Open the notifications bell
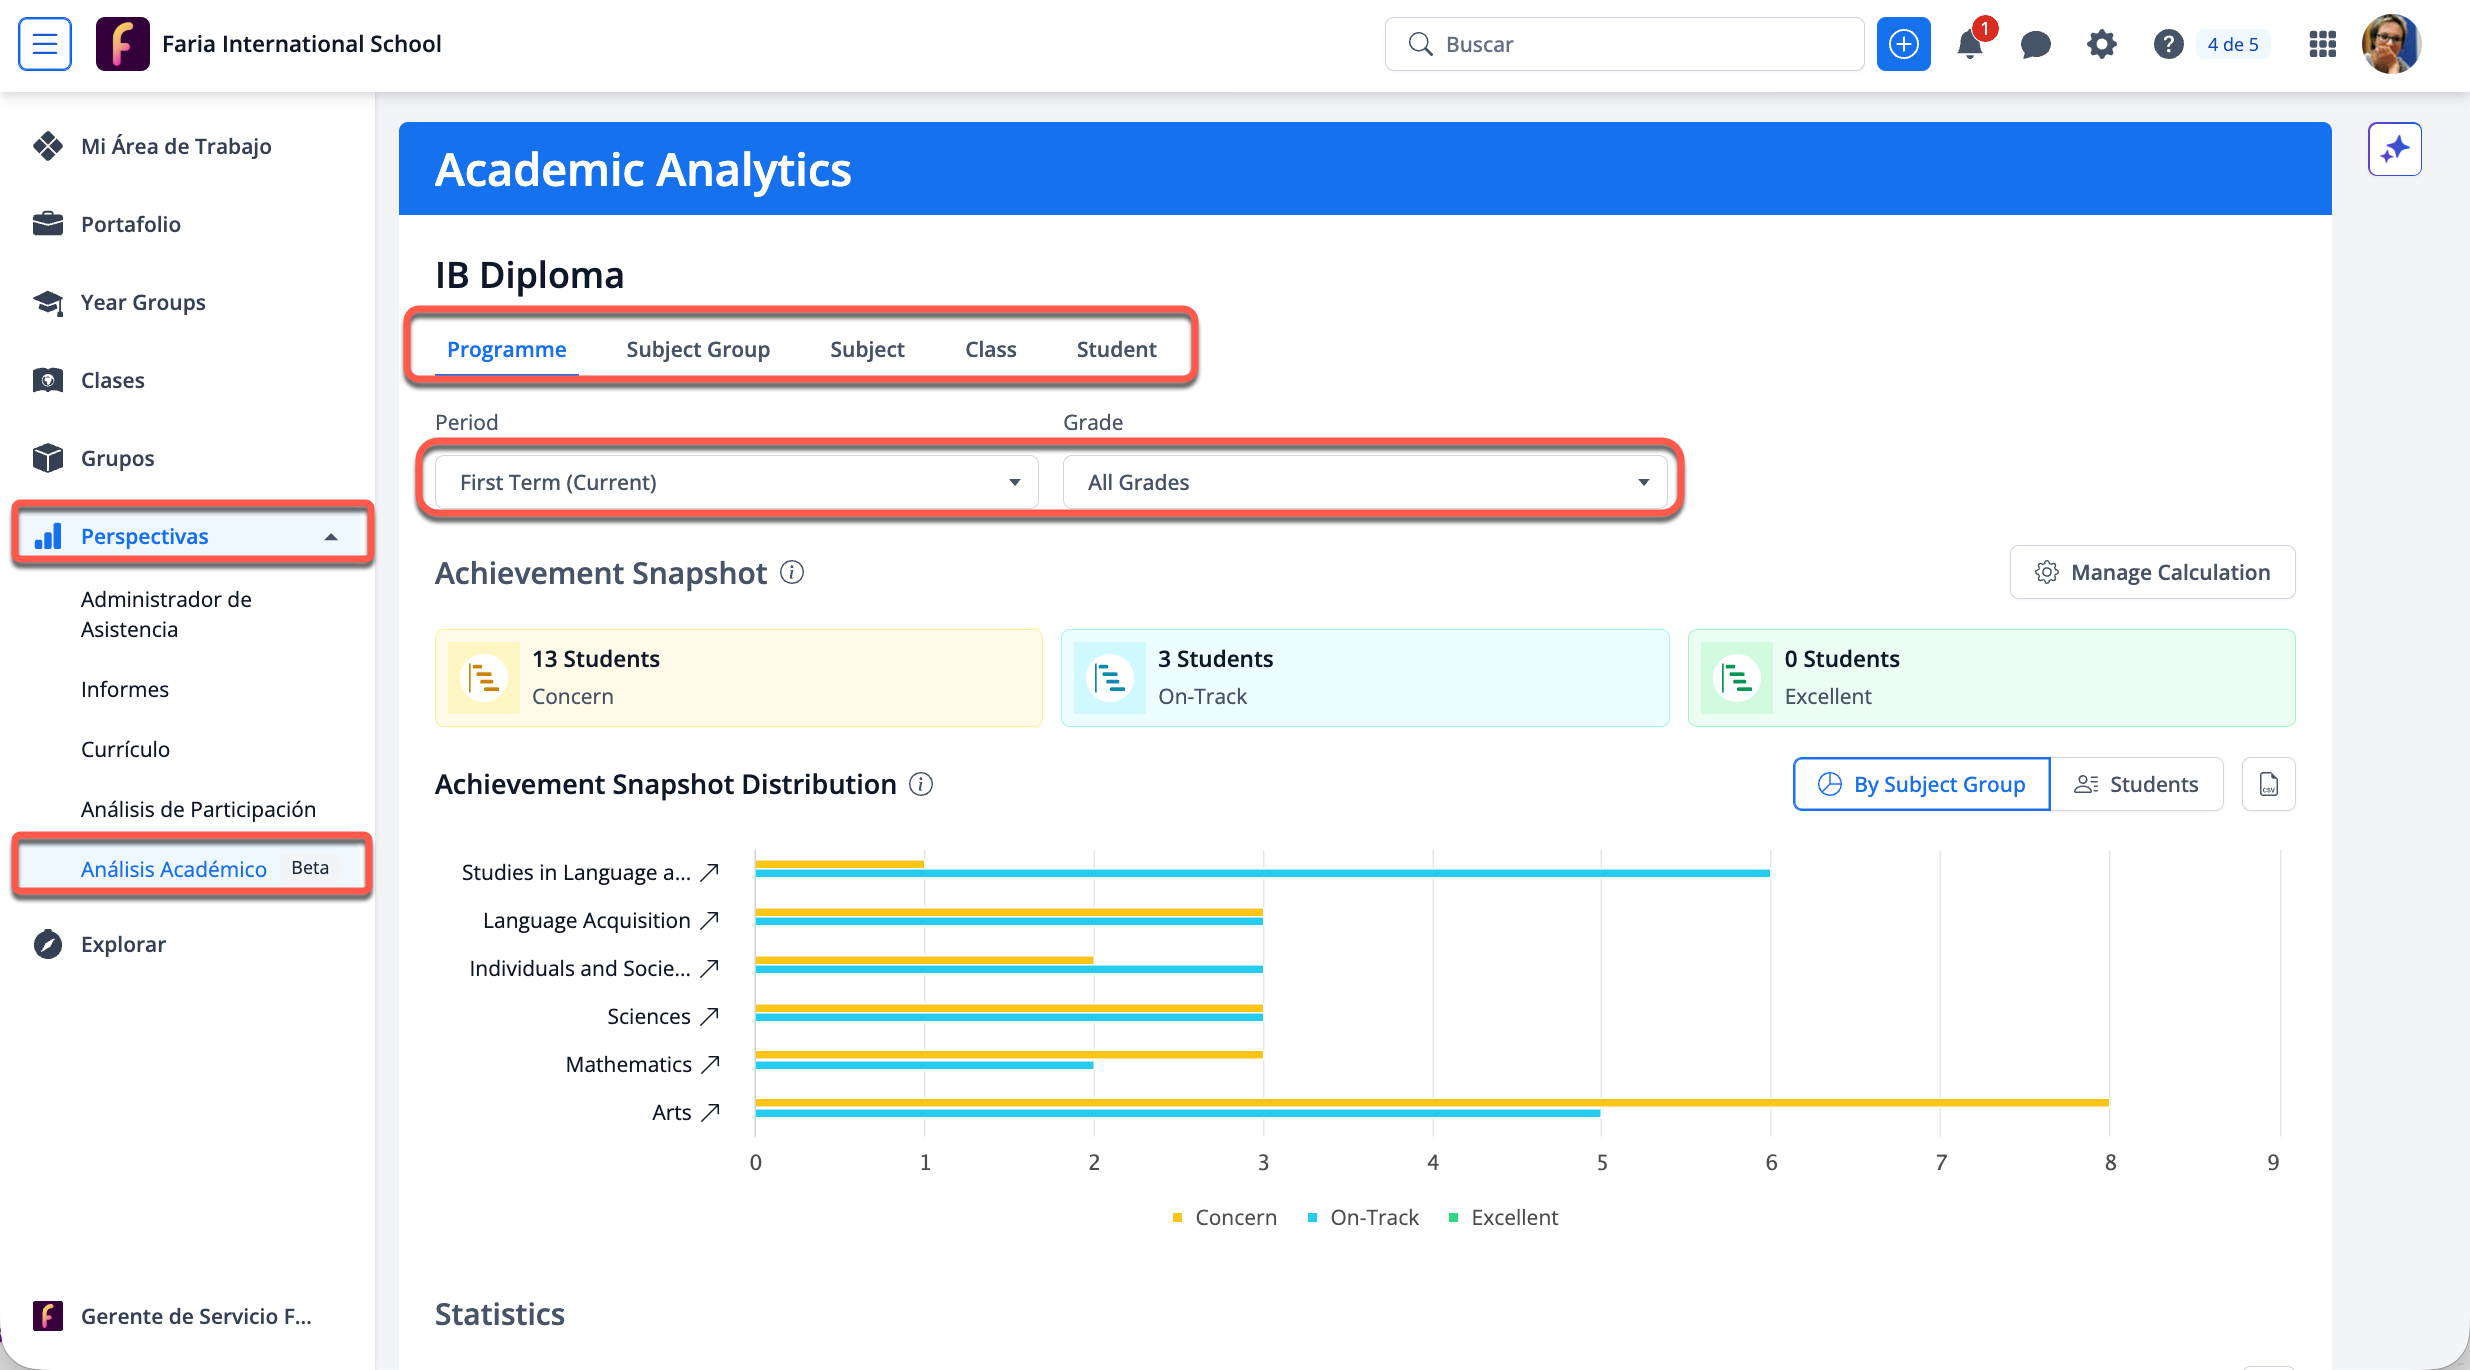This screenshot has width=2470, height=1370. (1969, 44)
